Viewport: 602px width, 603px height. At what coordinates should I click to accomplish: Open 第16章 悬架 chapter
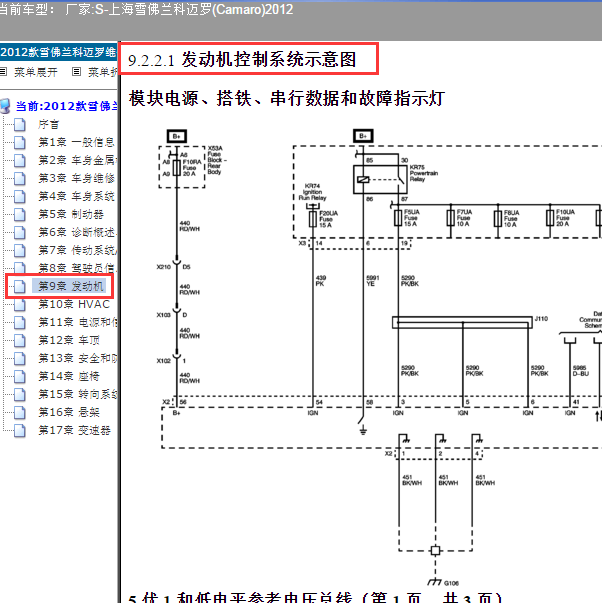coord(69,413)
